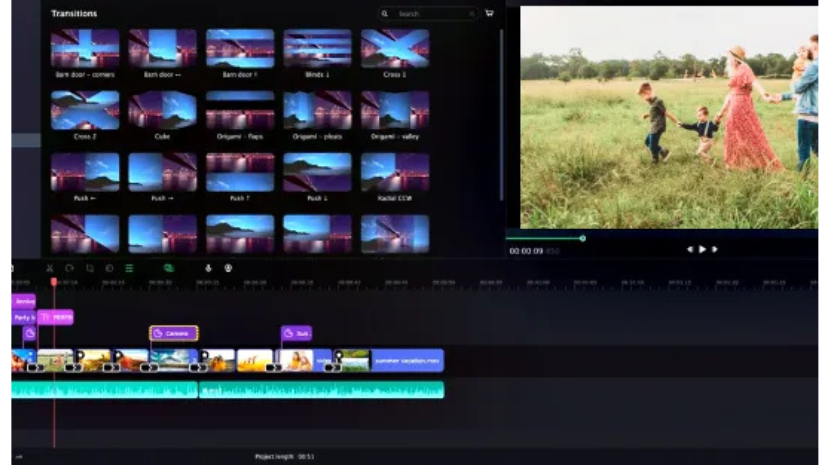Select the summer vacation.mov clip
The height and width of the screenshot is (465, 827).
point(407,360)
